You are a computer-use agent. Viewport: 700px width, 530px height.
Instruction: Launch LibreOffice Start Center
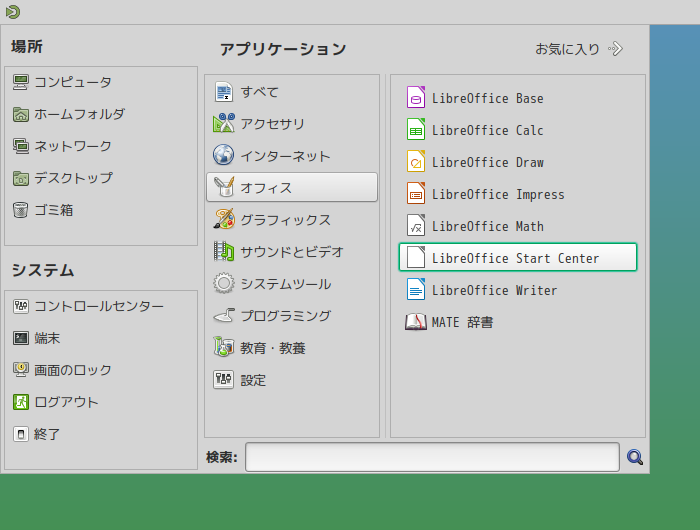pyautogui.click(x=518, y=257)
